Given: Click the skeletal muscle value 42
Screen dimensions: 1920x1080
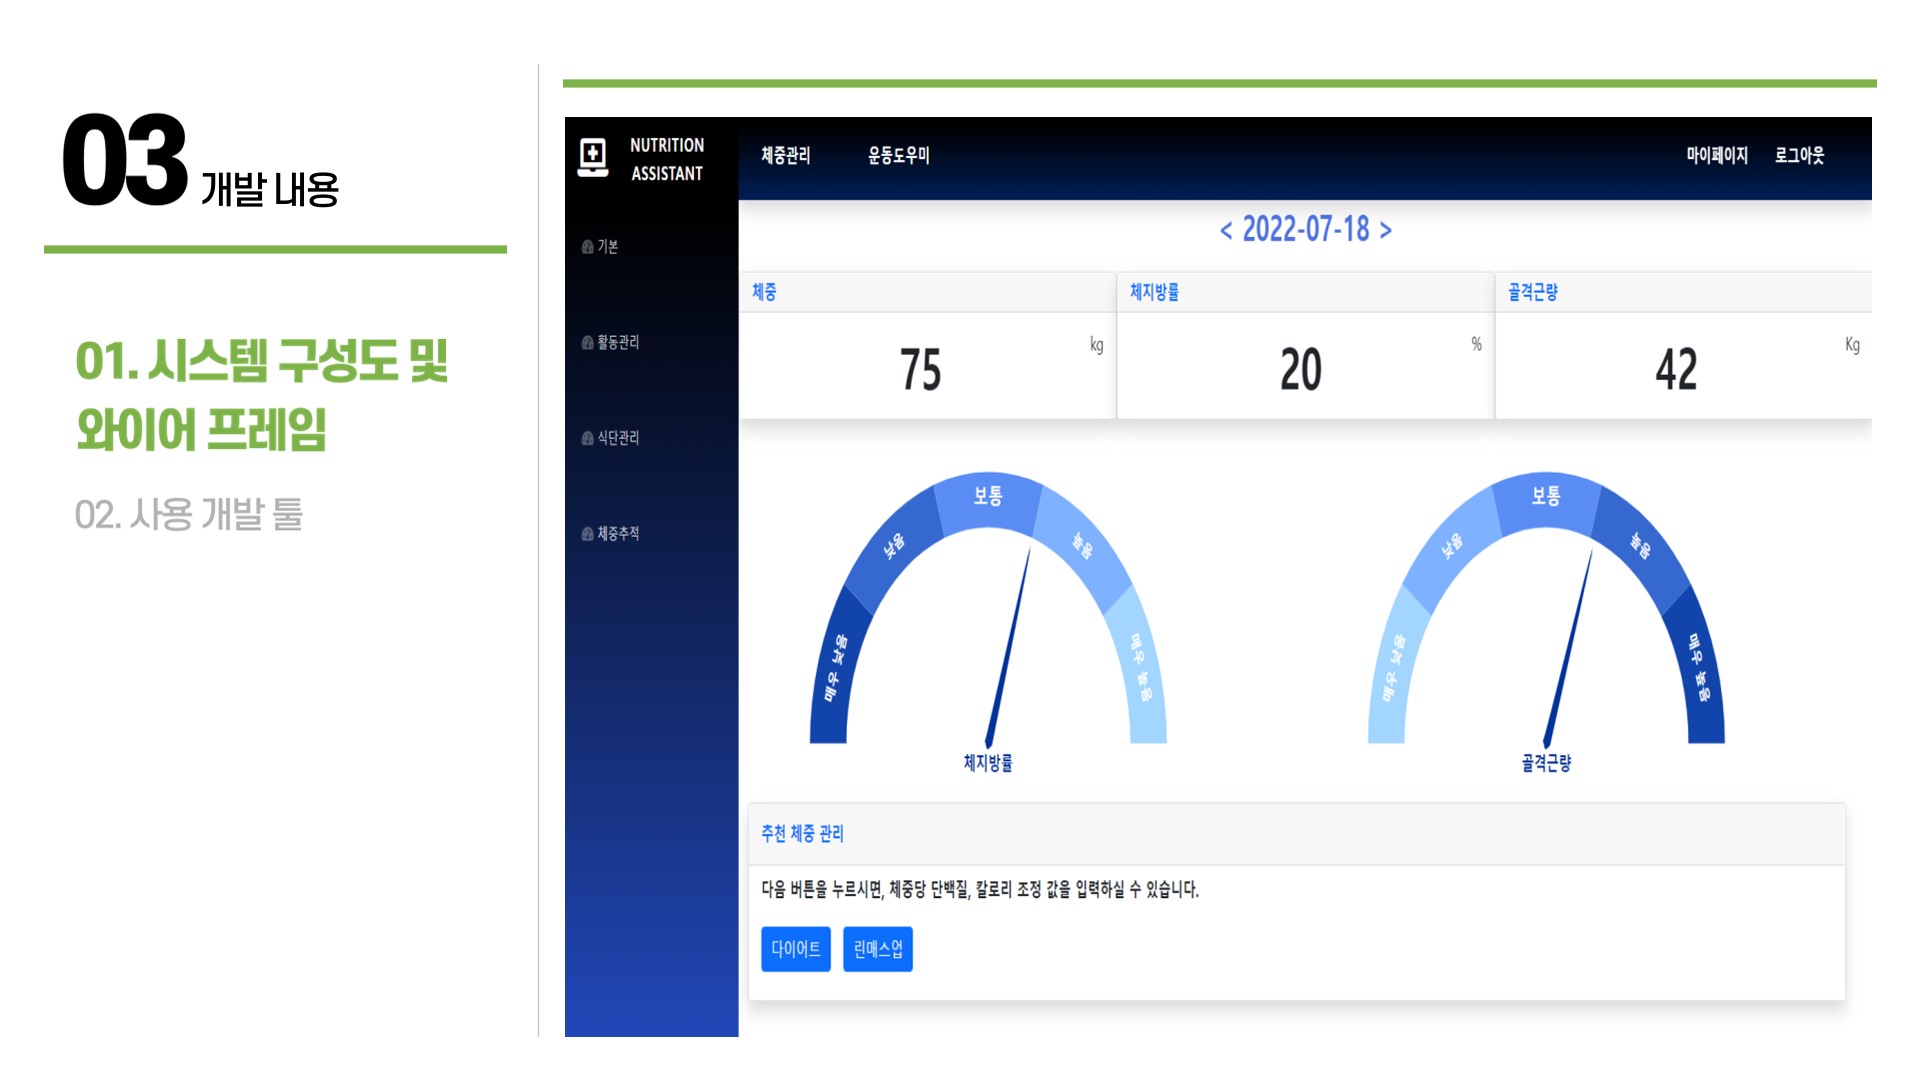Looking at the screenshot, I should pyautogui.click(x=1676, y=369).
